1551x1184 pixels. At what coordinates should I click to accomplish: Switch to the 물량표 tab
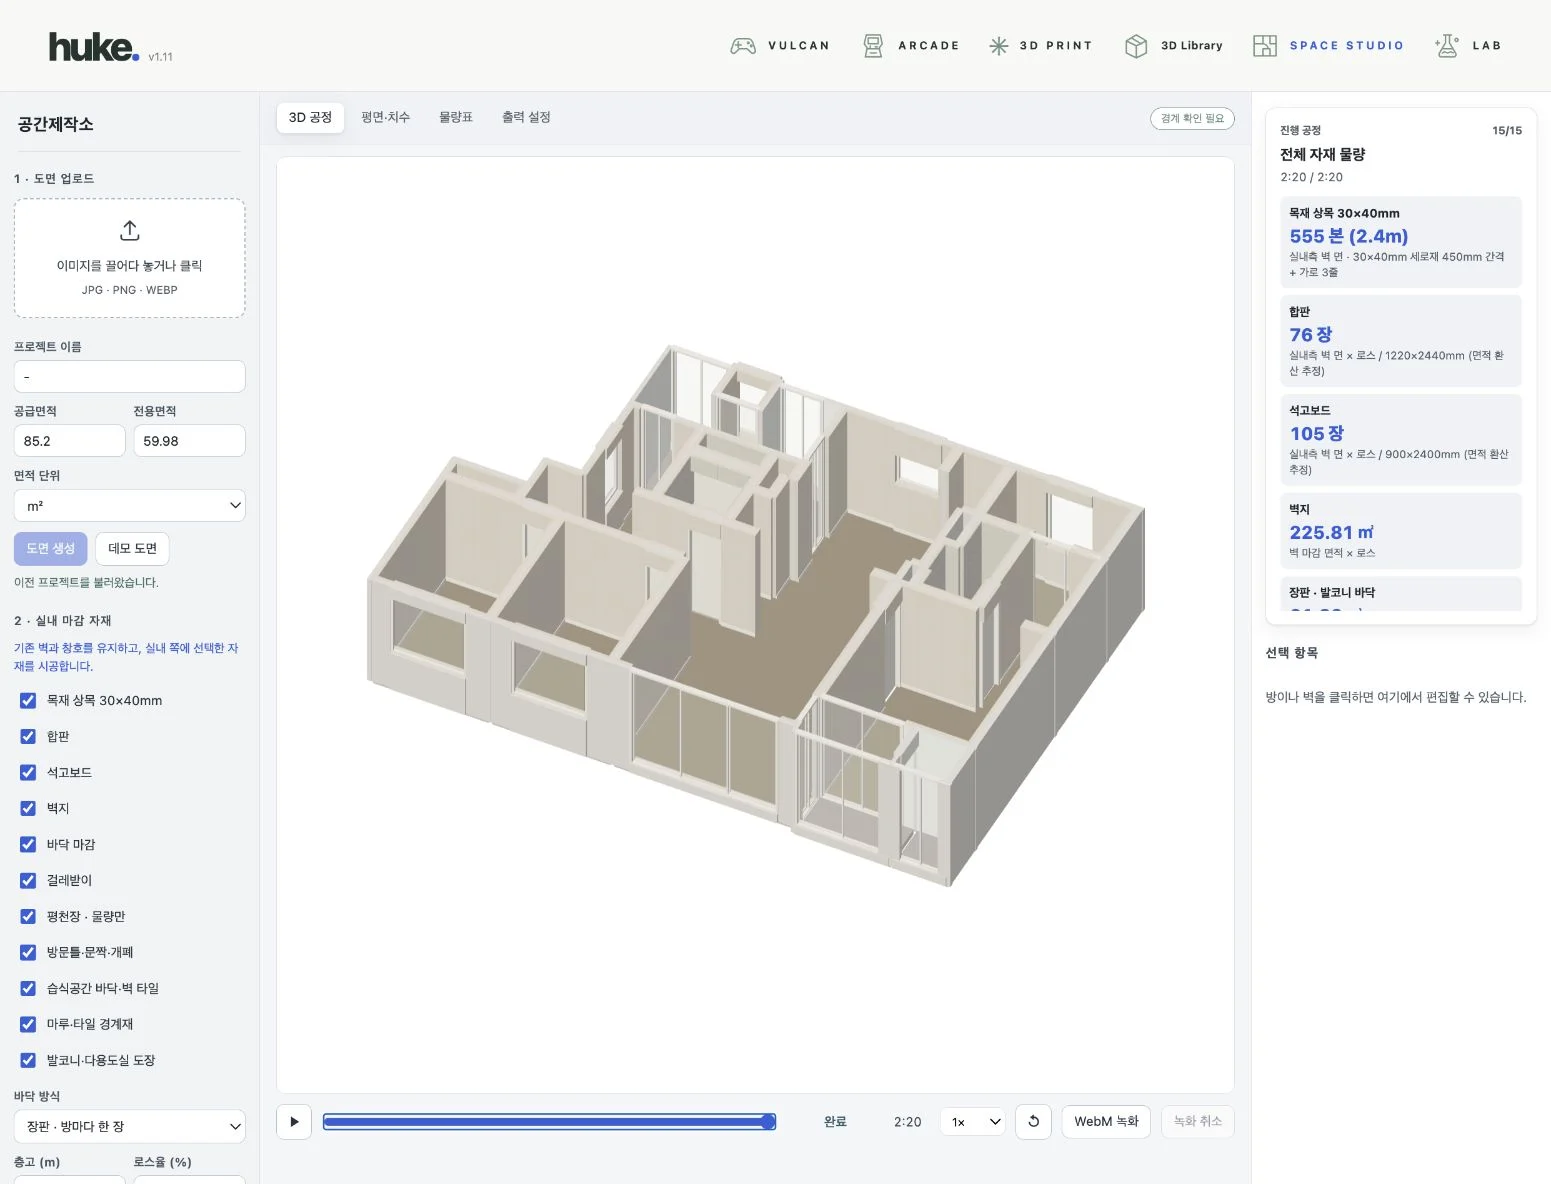[456, 118]
